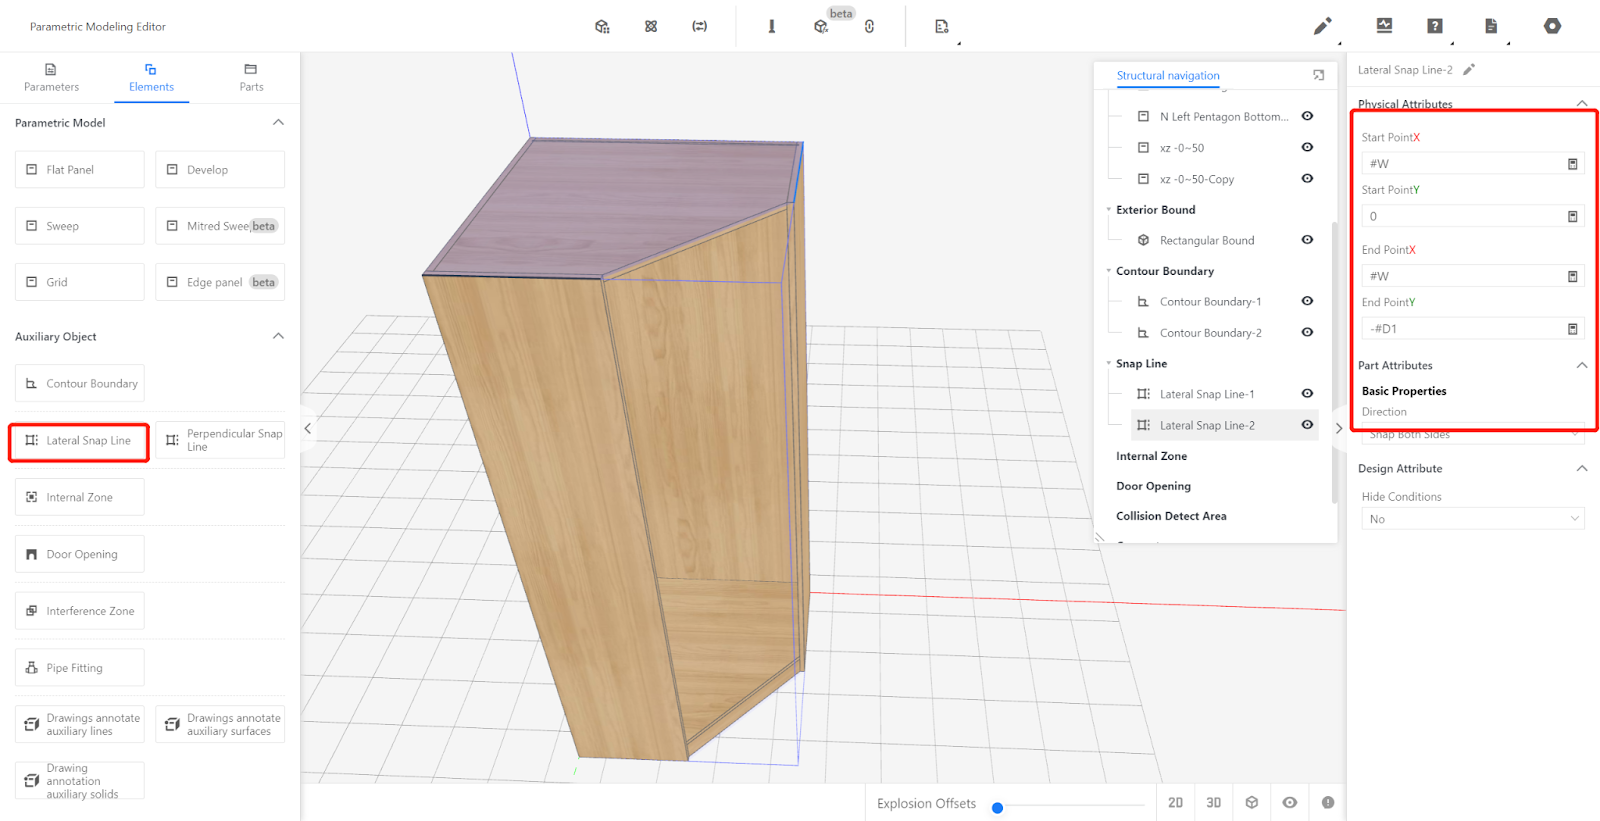This screenshot has width=1600, height=821.
Task: Collapse the Design Attribute section
Action: click(x=1581, y=468)
